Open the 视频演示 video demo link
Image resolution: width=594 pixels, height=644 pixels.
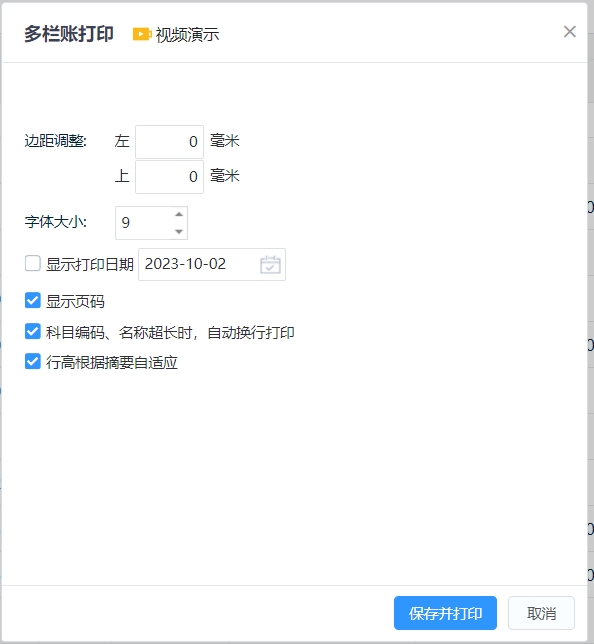tap(187, 35)
